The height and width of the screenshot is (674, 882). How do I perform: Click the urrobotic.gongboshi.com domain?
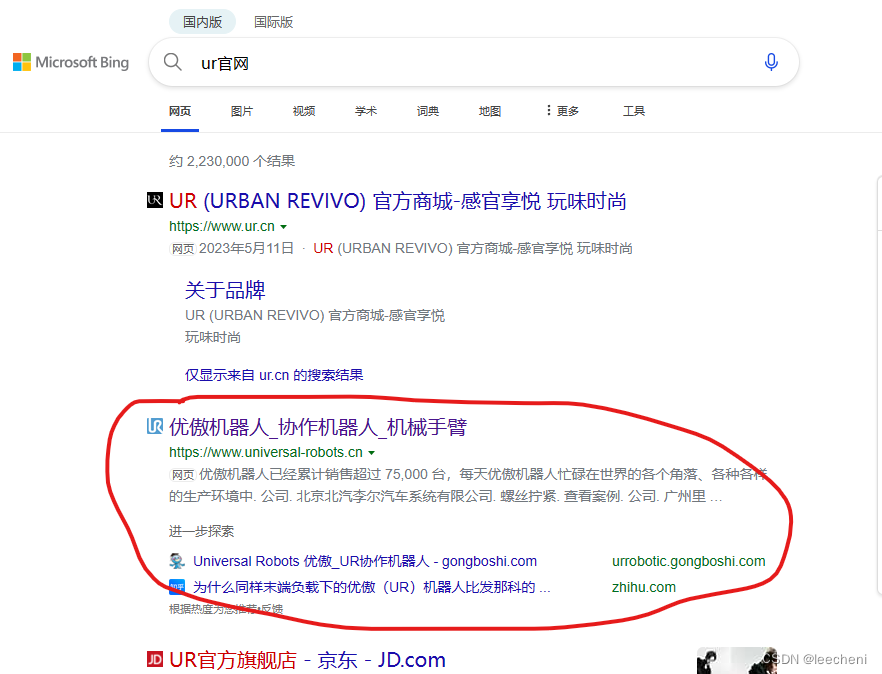point(688,561)
